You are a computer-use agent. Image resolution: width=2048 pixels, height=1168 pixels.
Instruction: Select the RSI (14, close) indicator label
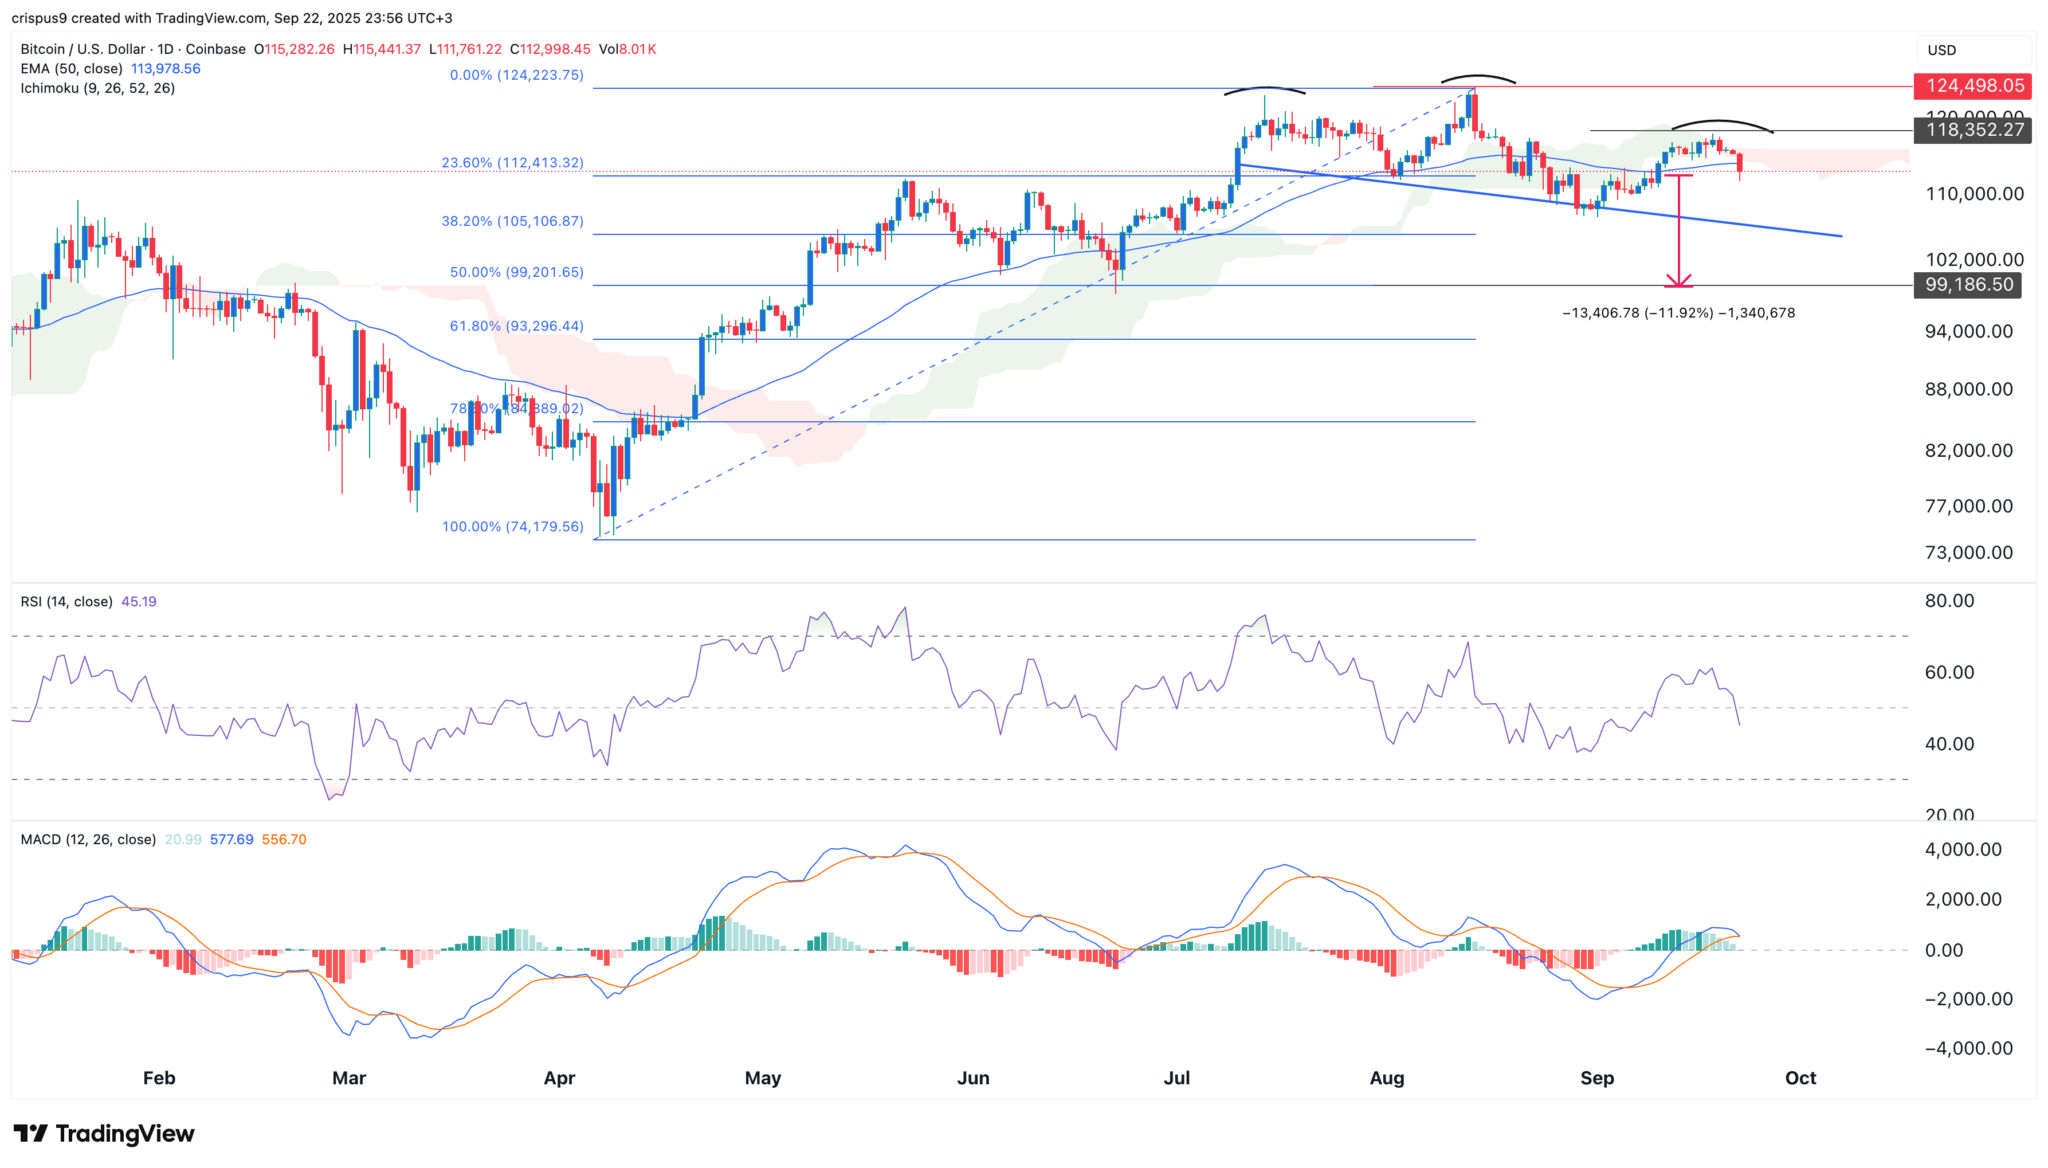click(x=65, y=601)
